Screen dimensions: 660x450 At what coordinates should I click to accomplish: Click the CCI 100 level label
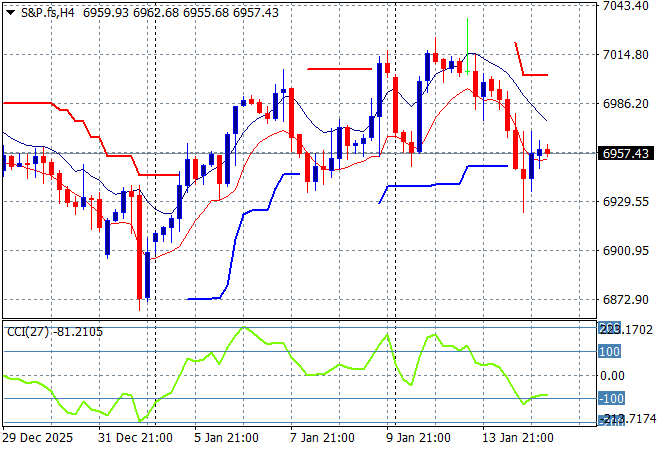click(x=609, y=351)
